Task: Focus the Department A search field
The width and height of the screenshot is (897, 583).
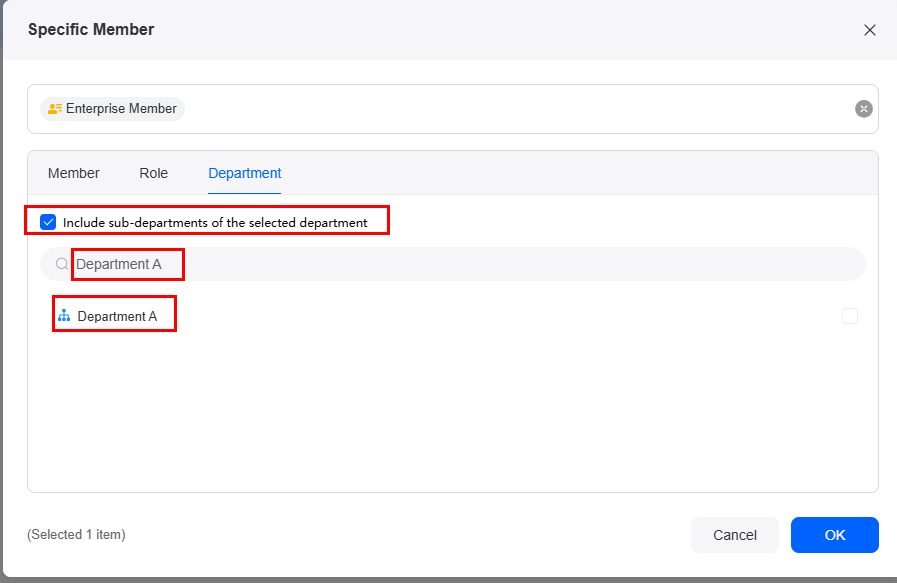Action: [453, 264]
